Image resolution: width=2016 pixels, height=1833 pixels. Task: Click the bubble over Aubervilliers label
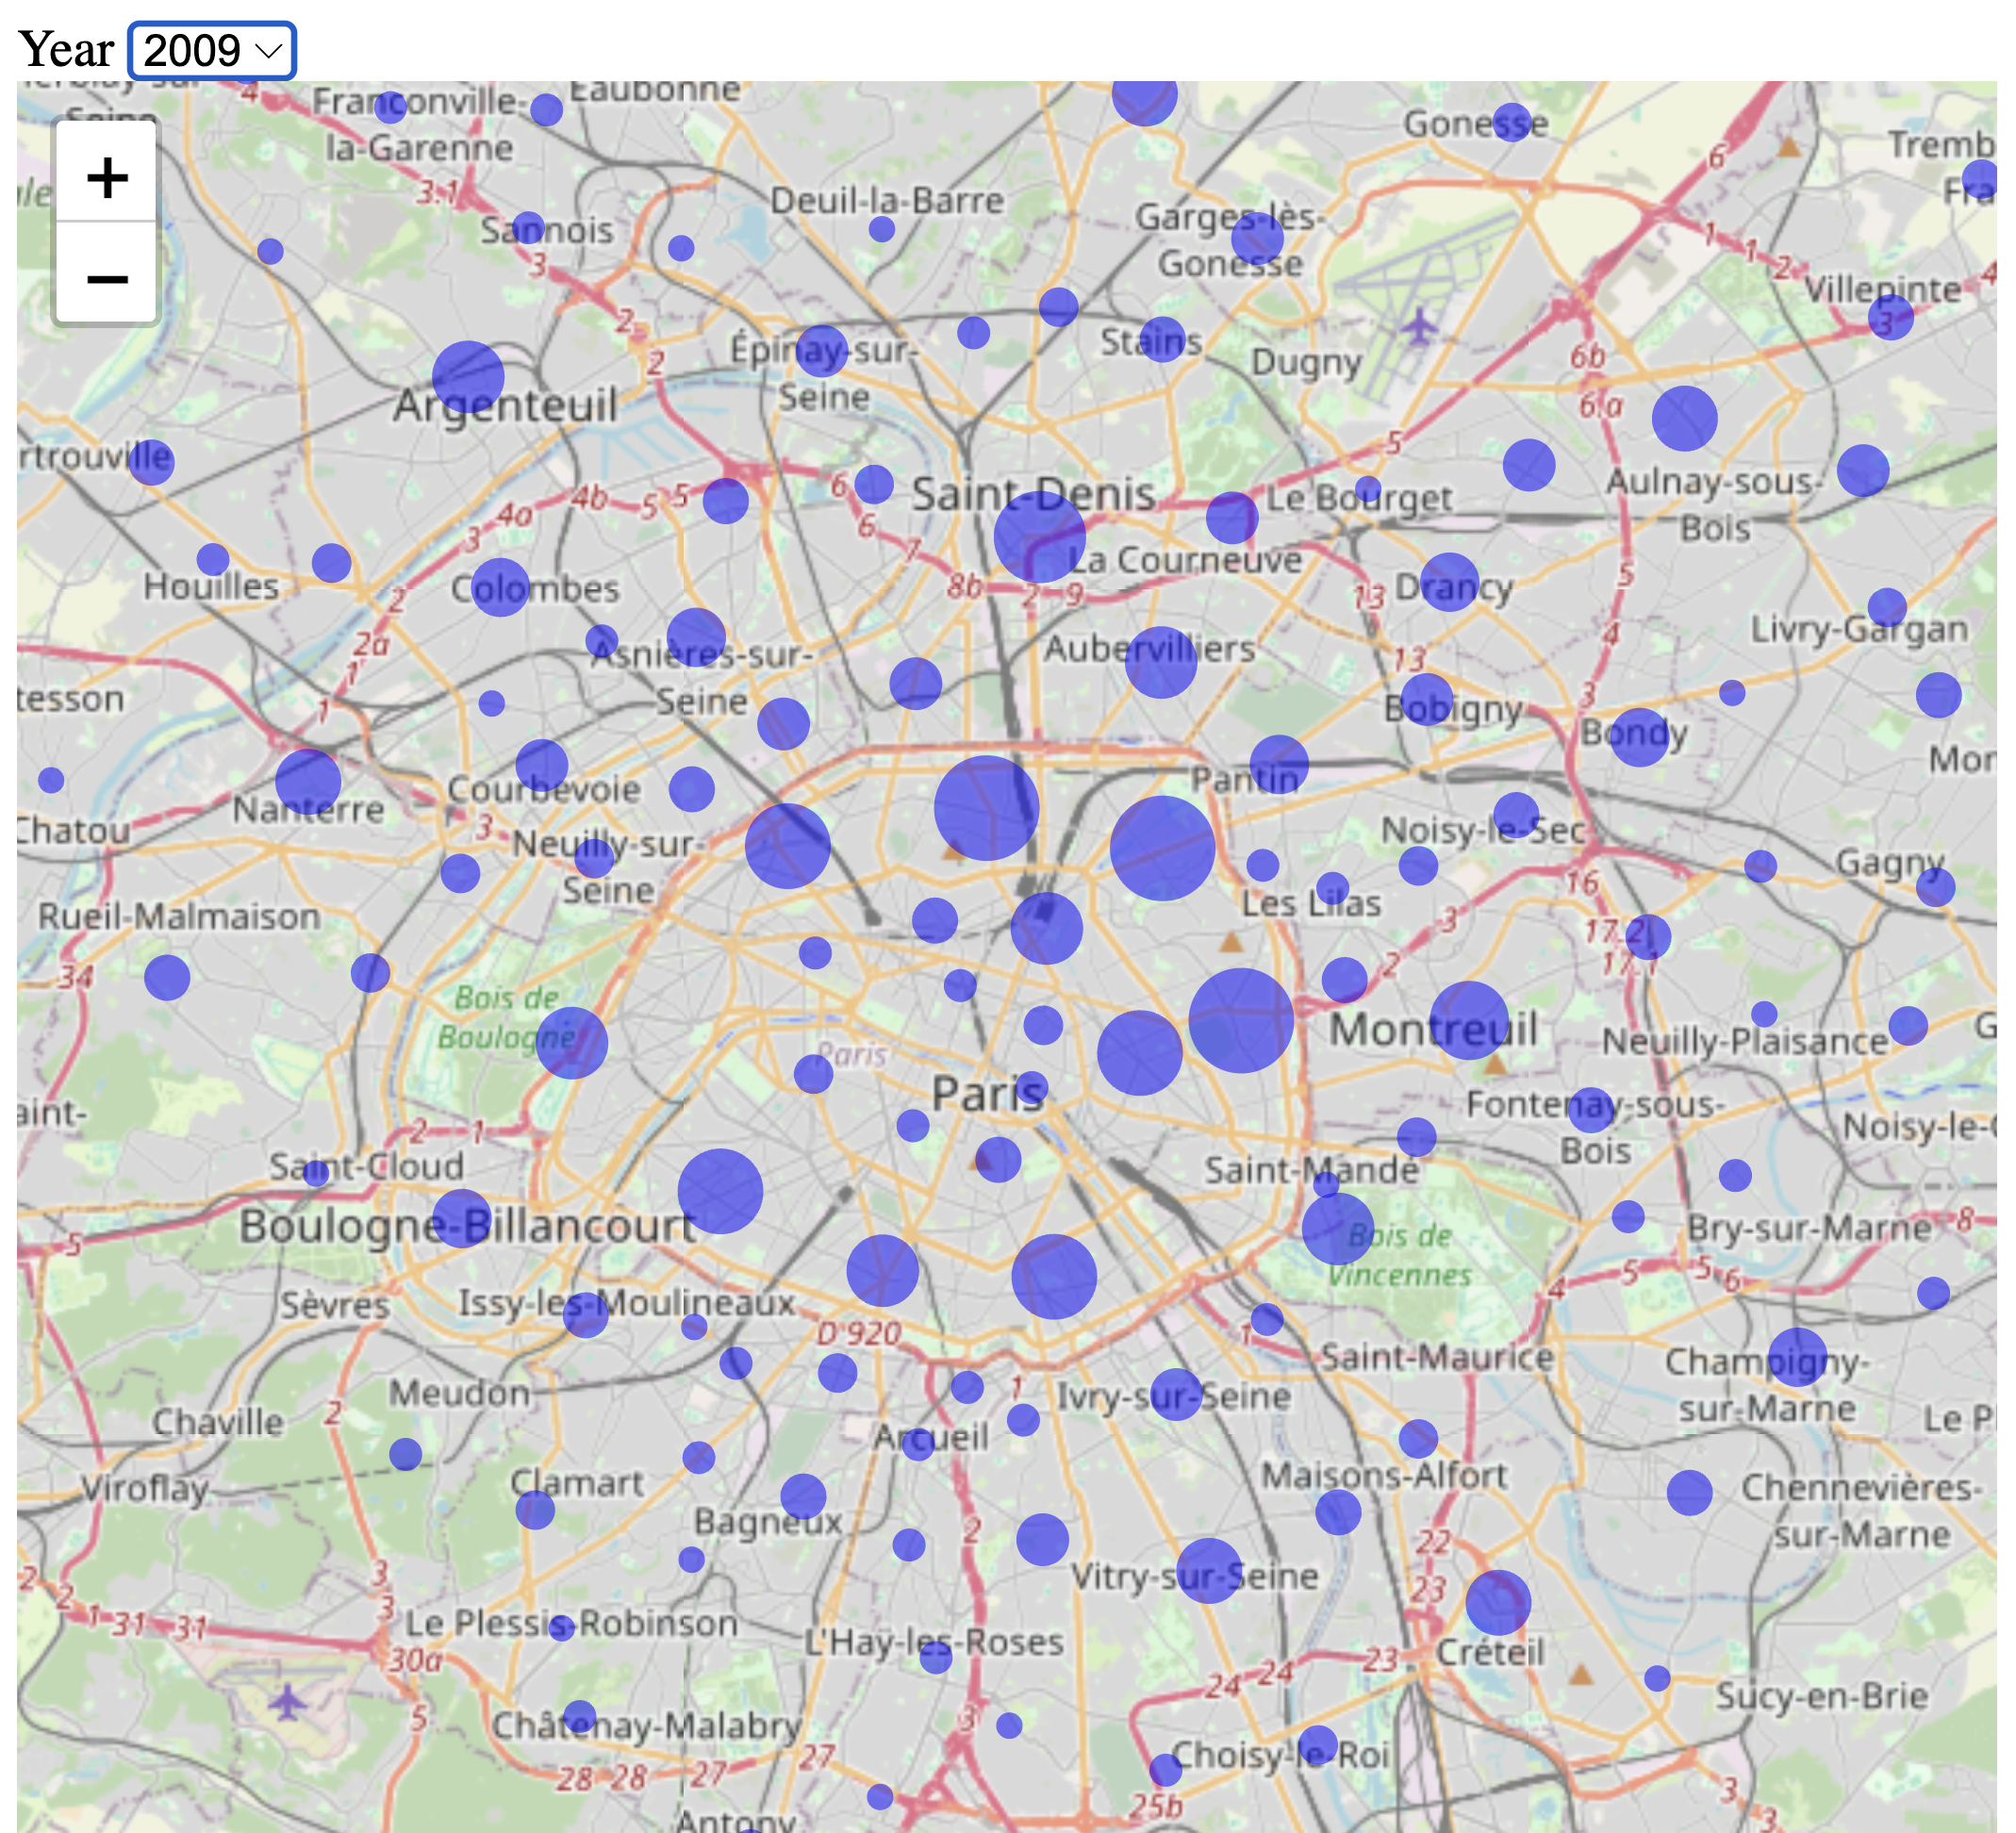click(1160, 661)
